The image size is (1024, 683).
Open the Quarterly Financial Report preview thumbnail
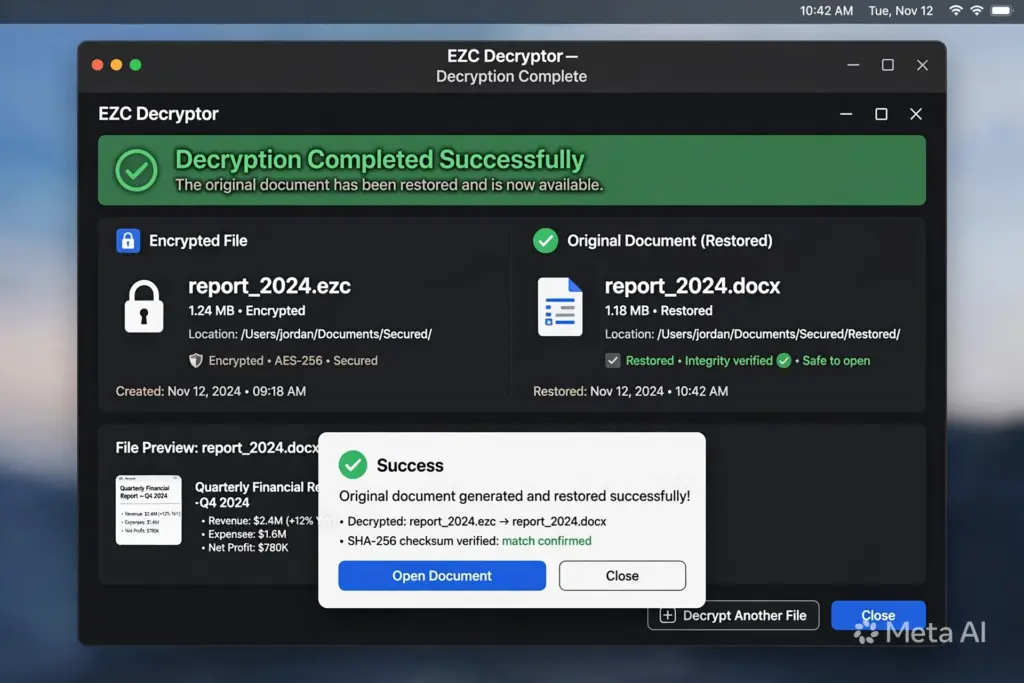[149, 510]
